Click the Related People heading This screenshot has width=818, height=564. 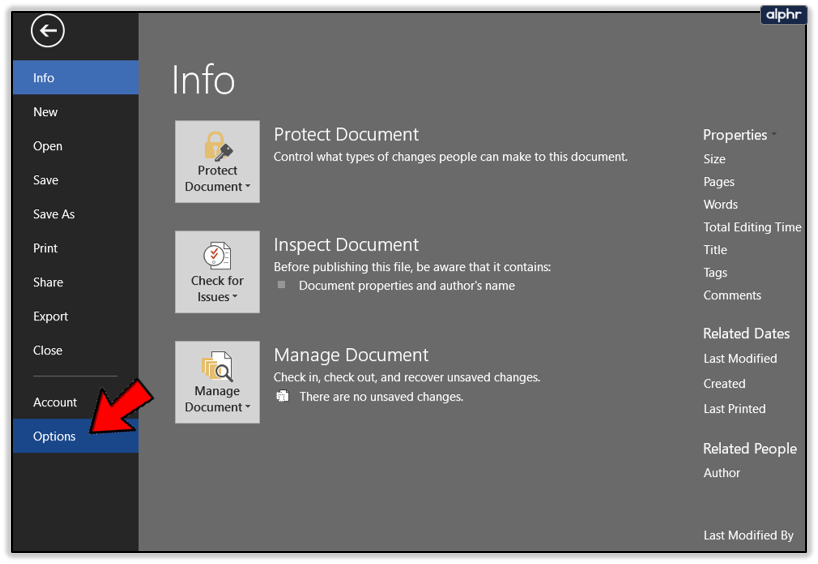750,449
